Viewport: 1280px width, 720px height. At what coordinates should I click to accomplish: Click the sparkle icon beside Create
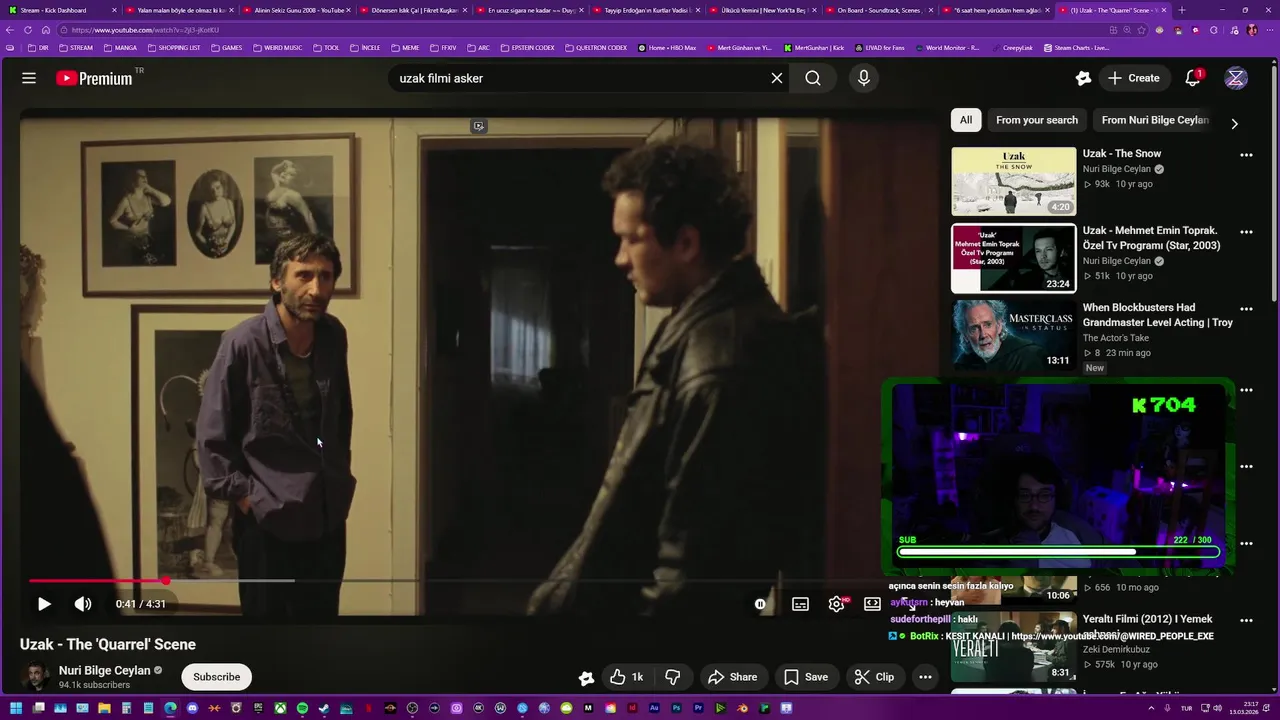point(1083,78)
